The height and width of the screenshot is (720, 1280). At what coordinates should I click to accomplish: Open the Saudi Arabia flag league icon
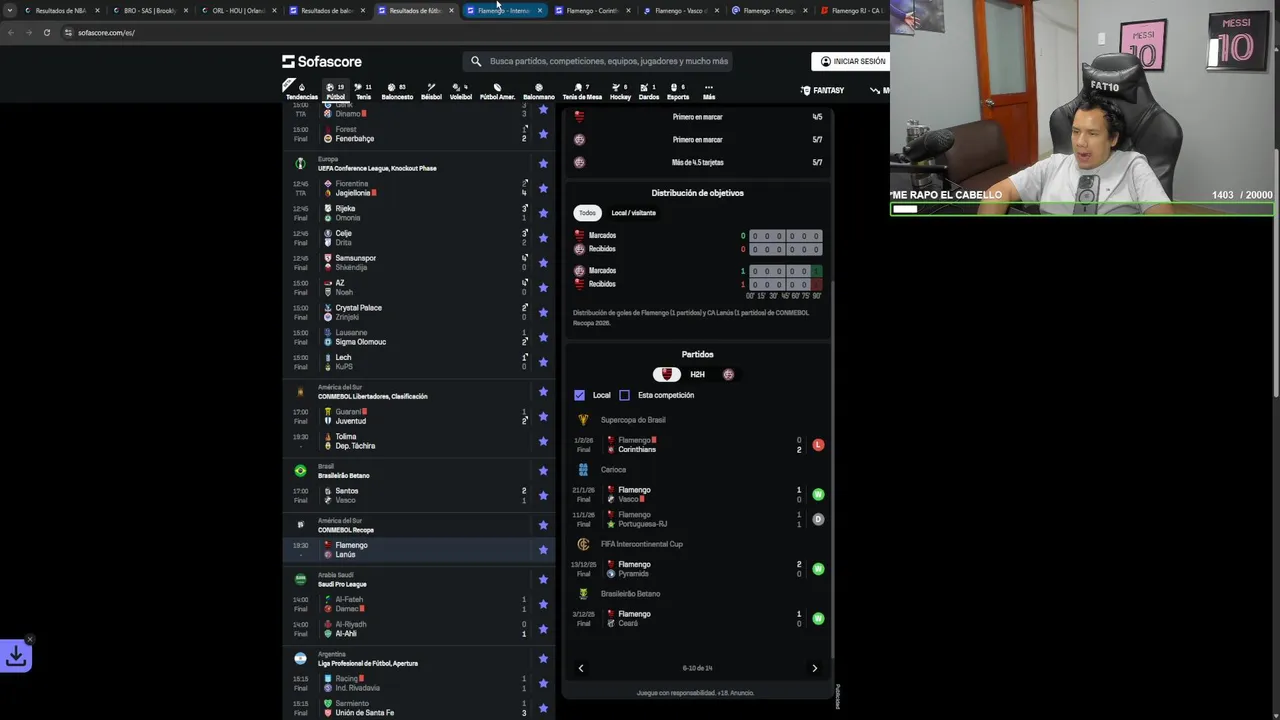point(300,579)
